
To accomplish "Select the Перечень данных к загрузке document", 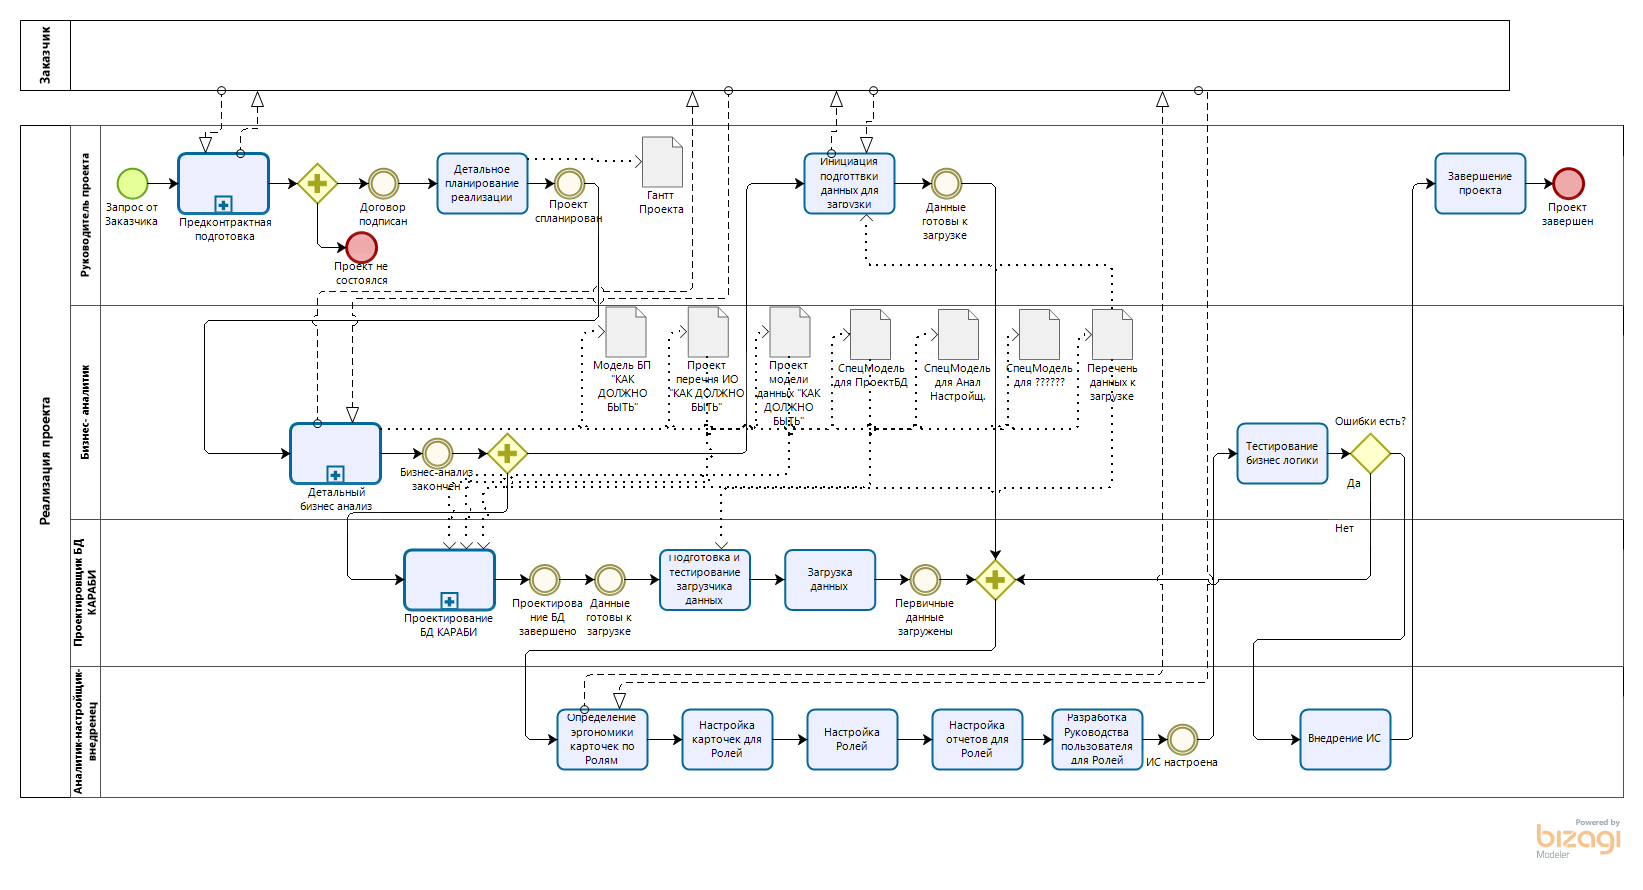I will coord(1112,334).
